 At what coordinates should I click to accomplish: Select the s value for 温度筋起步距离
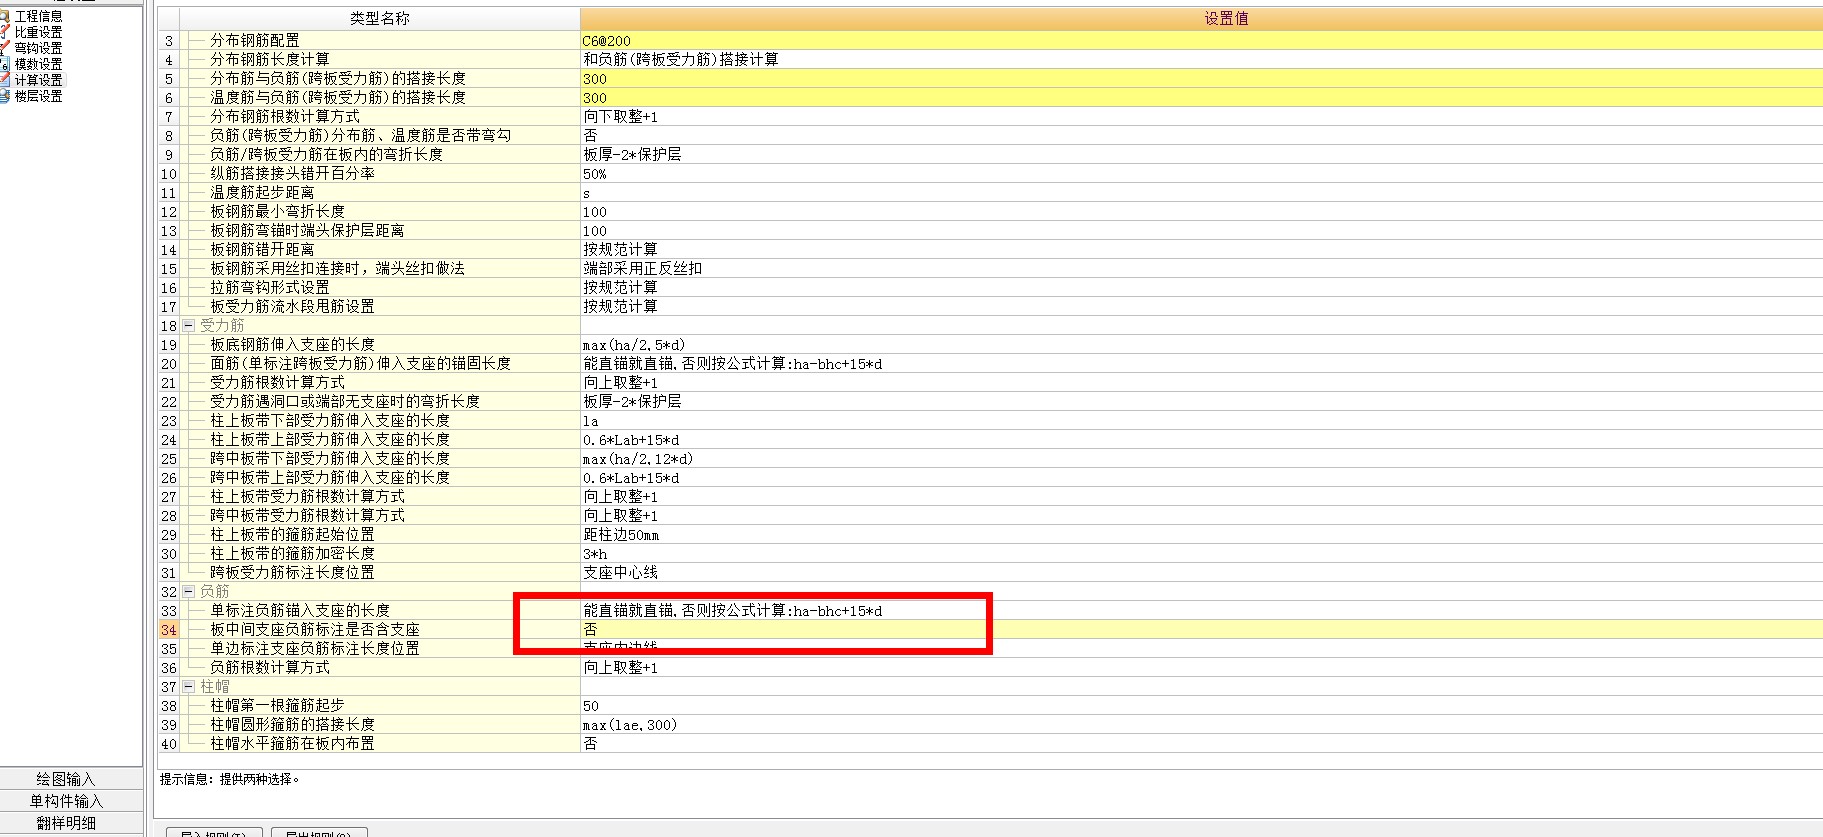tap(1201, 193)
